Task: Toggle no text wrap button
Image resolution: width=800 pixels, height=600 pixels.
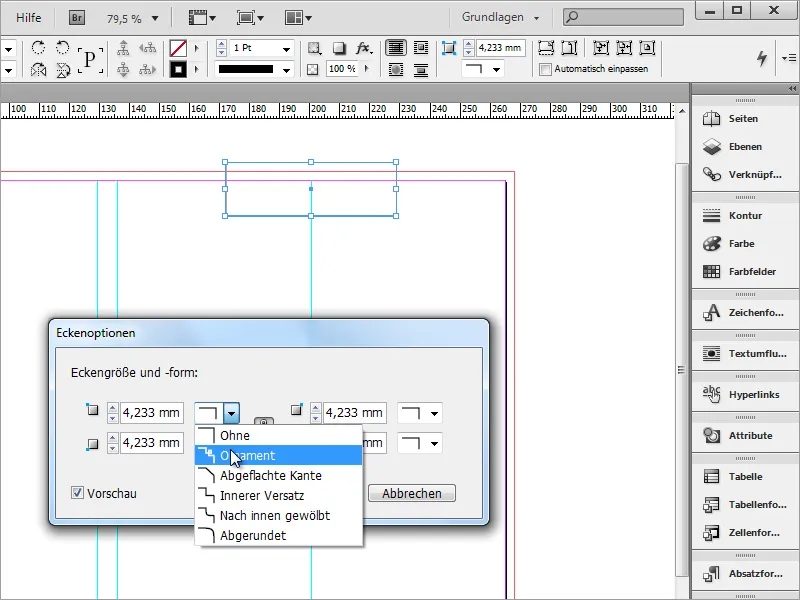Action: (x=395, y=48)
